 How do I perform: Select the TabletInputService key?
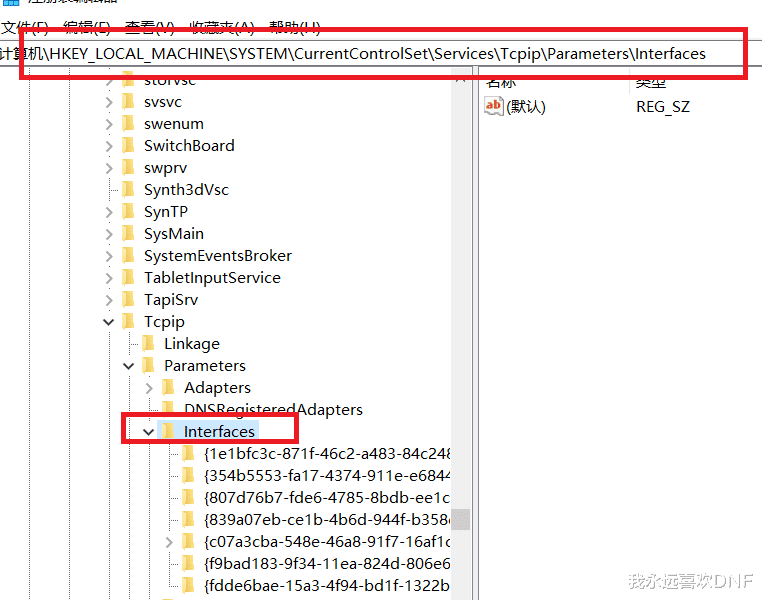click(212, 277)
